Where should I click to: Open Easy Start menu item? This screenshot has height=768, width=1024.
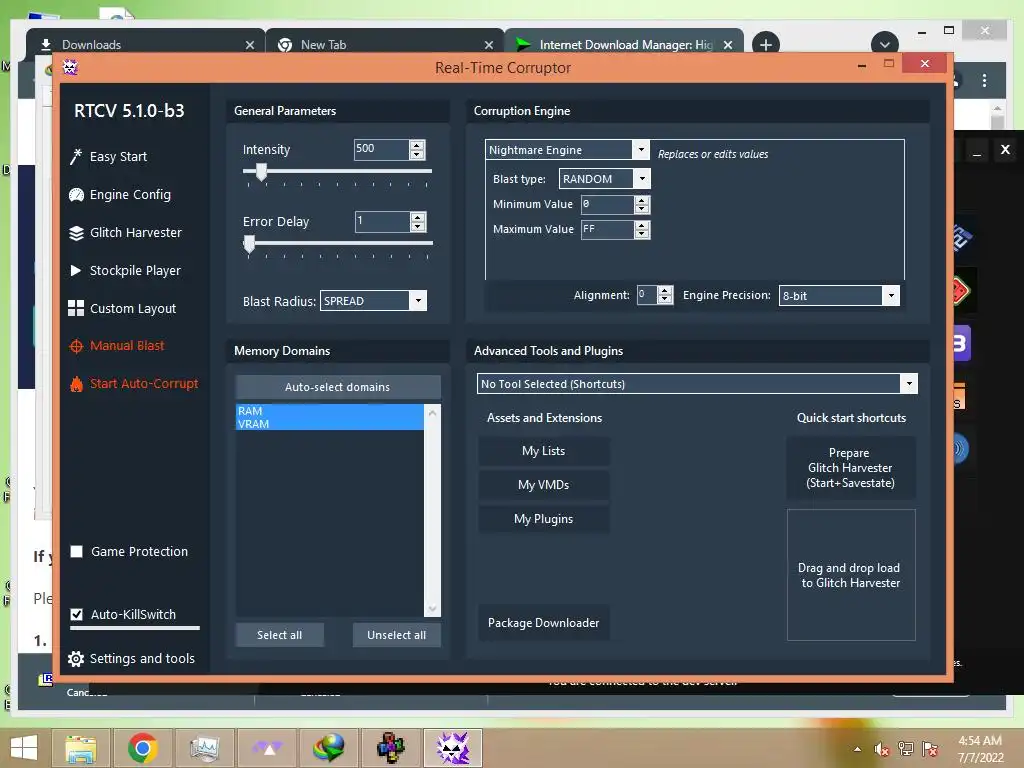pos(118,157)
